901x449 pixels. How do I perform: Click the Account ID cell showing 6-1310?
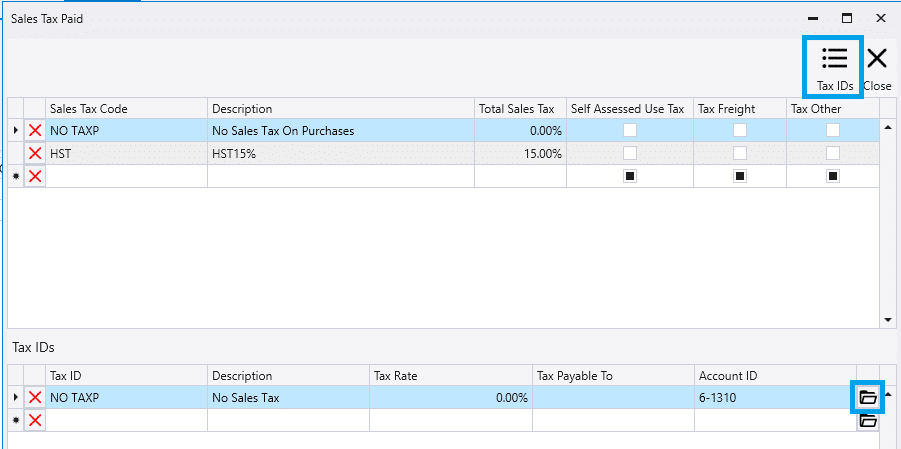[x=775, y=397]
